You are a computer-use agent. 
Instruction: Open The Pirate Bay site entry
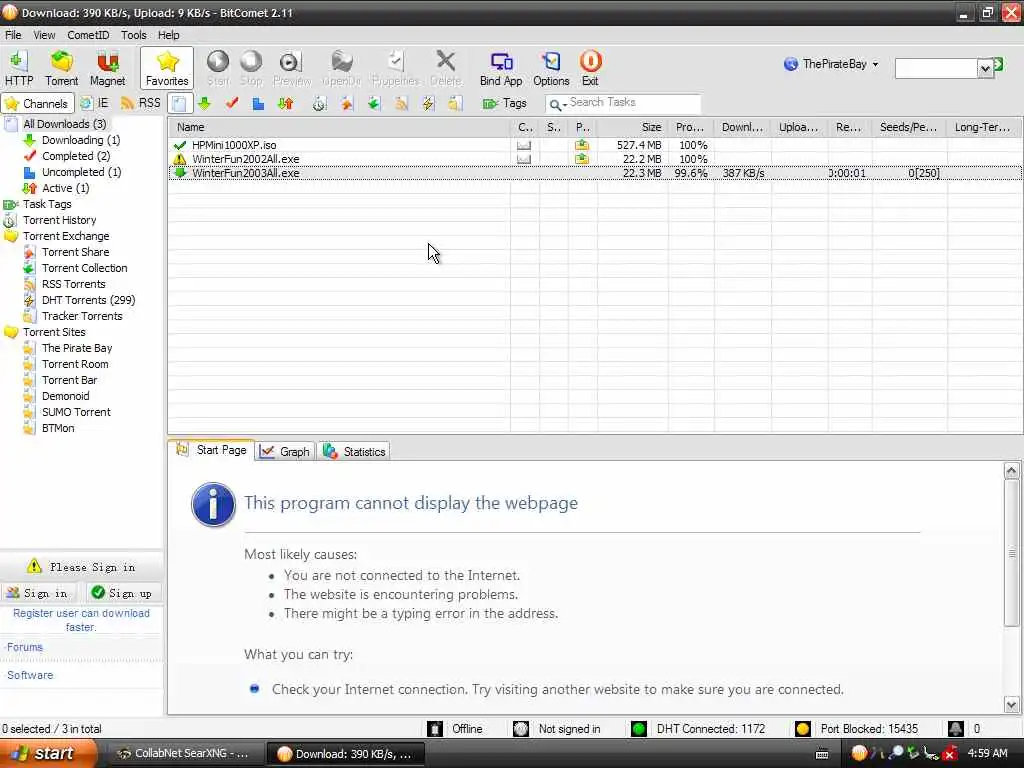77,348
